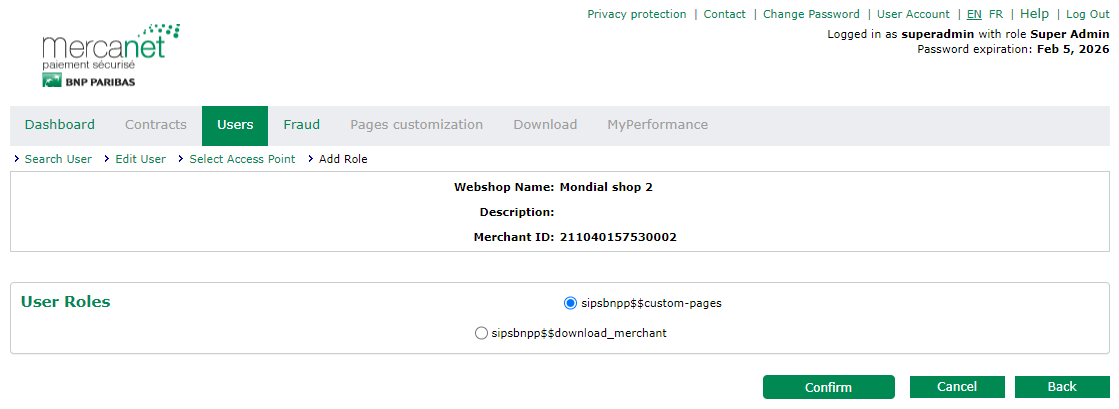Click the Webshop Name value Mondial shop 2

pos(606,188)
